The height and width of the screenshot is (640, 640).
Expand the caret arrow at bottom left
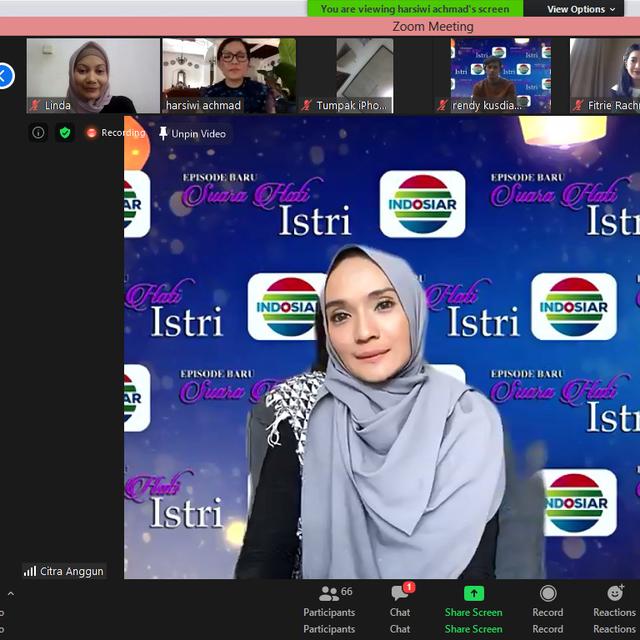[x=11, y=594]
